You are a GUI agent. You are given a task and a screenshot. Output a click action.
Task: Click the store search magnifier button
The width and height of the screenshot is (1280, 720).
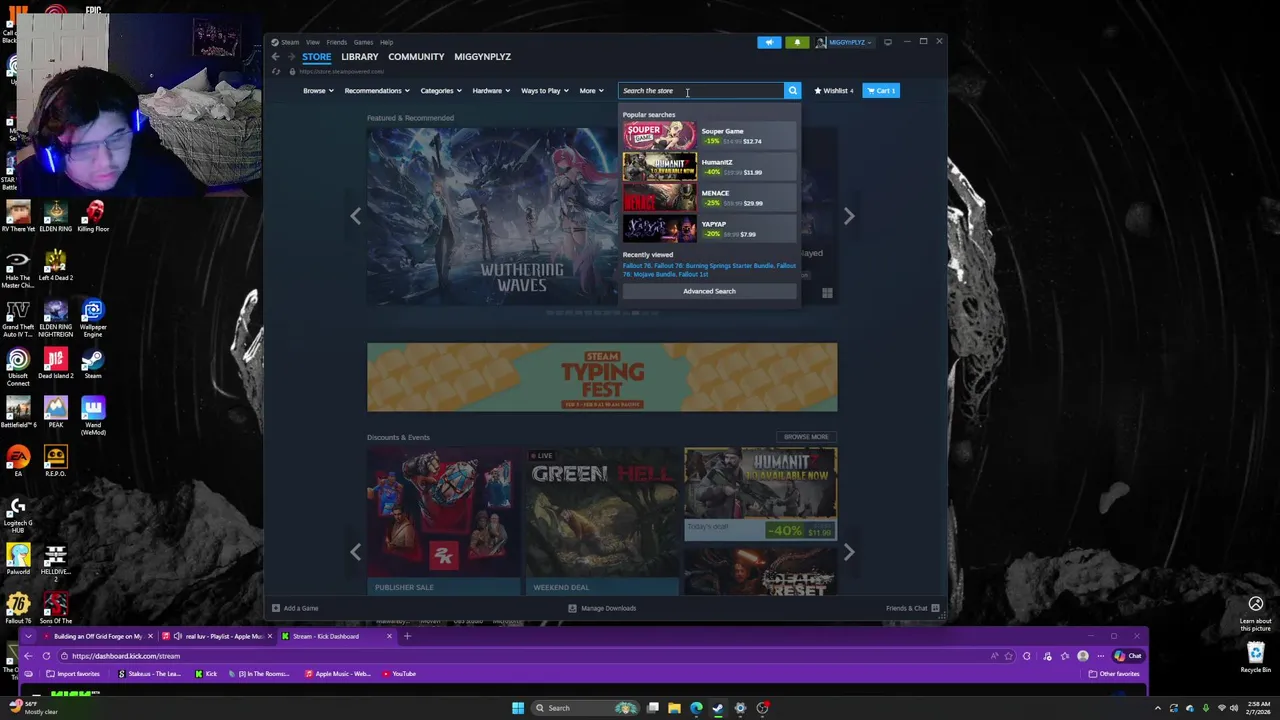[x=792, y=91]
